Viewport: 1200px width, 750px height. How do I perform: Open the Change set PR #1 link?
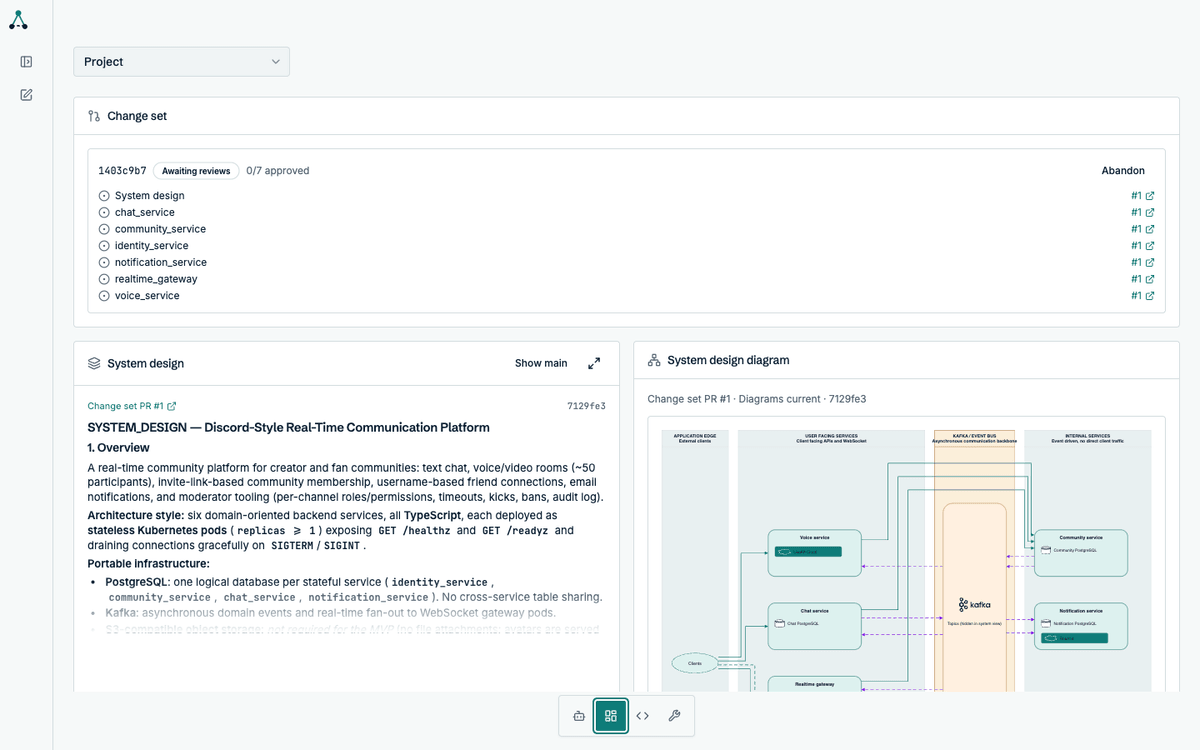pos(132,406)
